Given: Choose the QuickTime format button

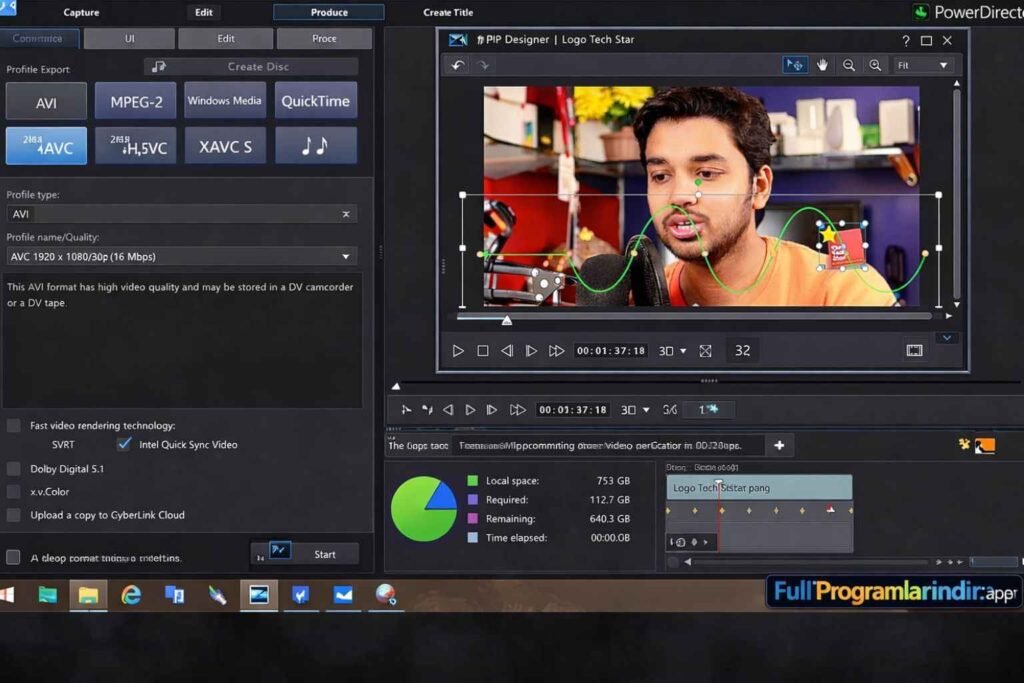Looking at the screenshot, I should [315, 101].
